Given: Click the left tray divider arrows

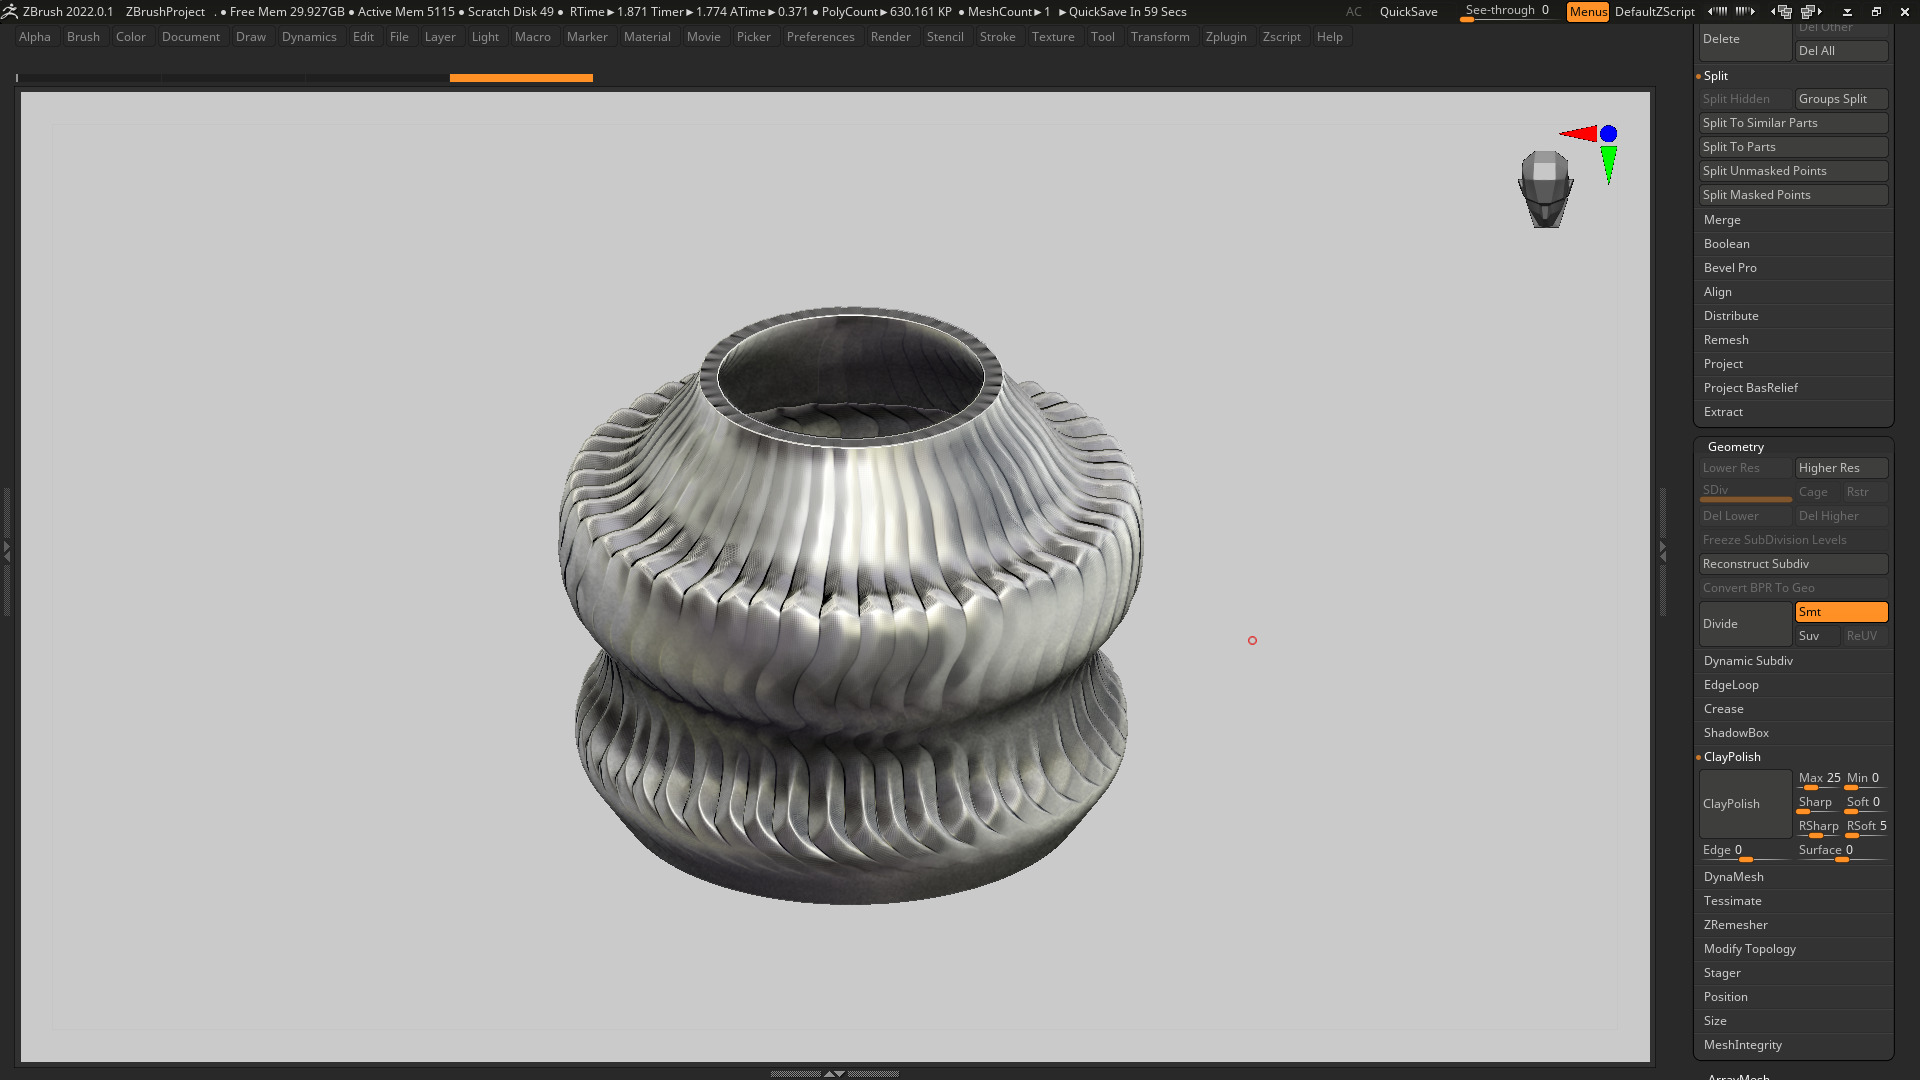Looking at the screenshot, I should 6,550.
